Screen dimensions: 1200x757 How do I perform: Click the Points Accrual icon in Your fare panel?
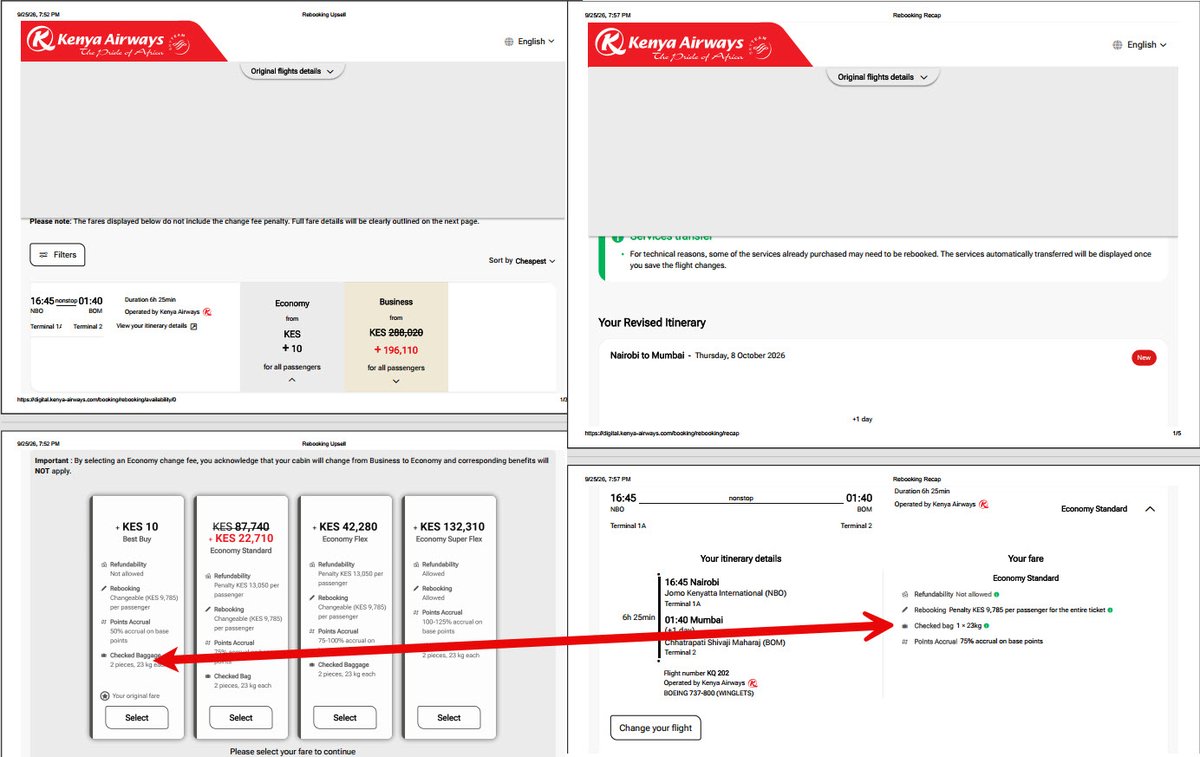[x=906, y=641]
